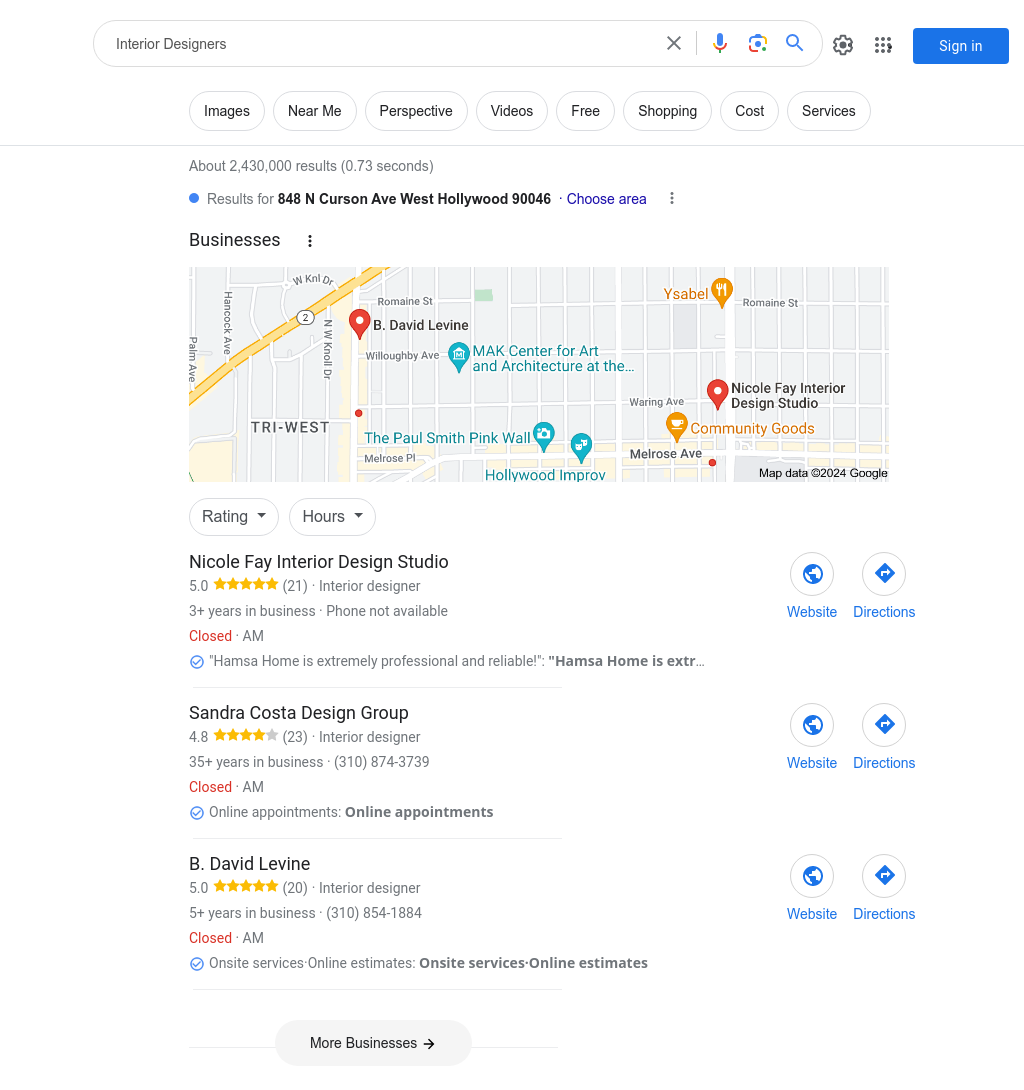Start voice search with the microphone icon
Viewport: 1024px width, 1090px height.
point(720,44)
